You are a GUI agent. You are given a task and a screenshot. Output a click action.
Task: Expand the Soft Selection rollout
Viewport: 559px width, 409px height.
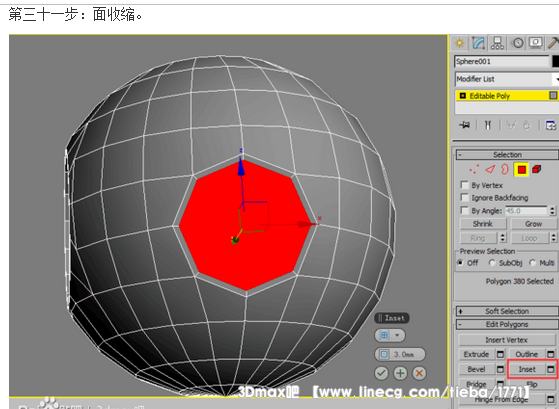507,311
